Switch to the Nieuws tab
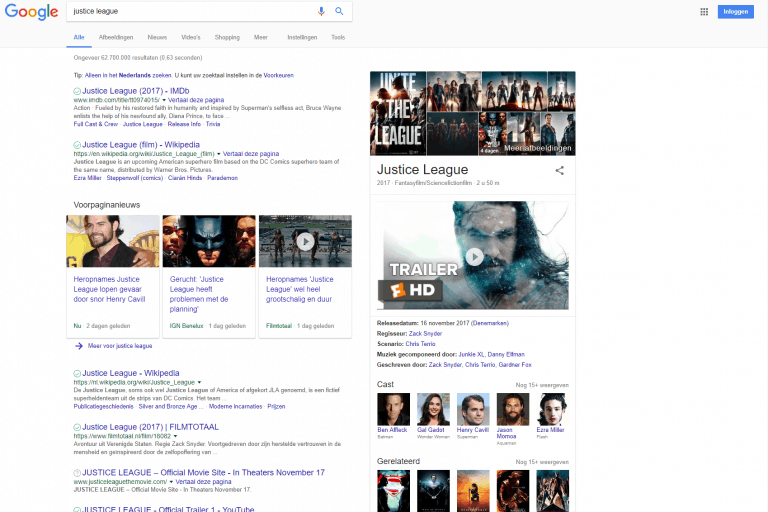 click(x=157, y=37)
